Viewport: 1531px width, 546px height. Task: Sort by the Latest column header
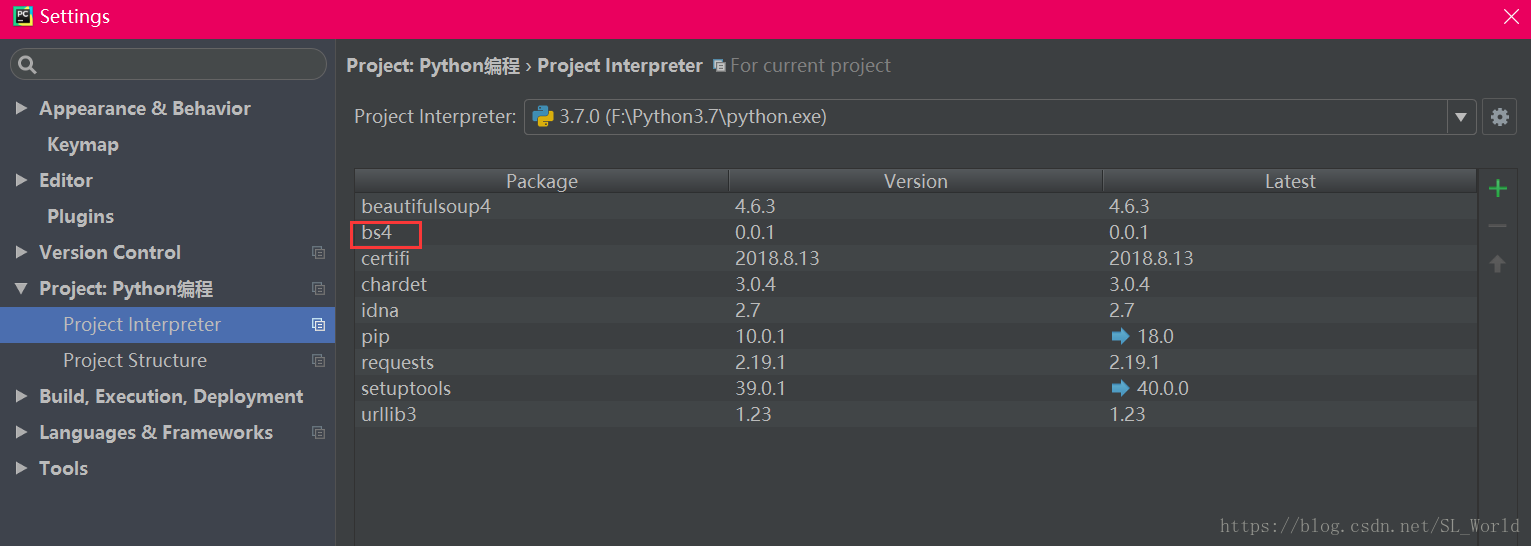tap(1290, 181)
